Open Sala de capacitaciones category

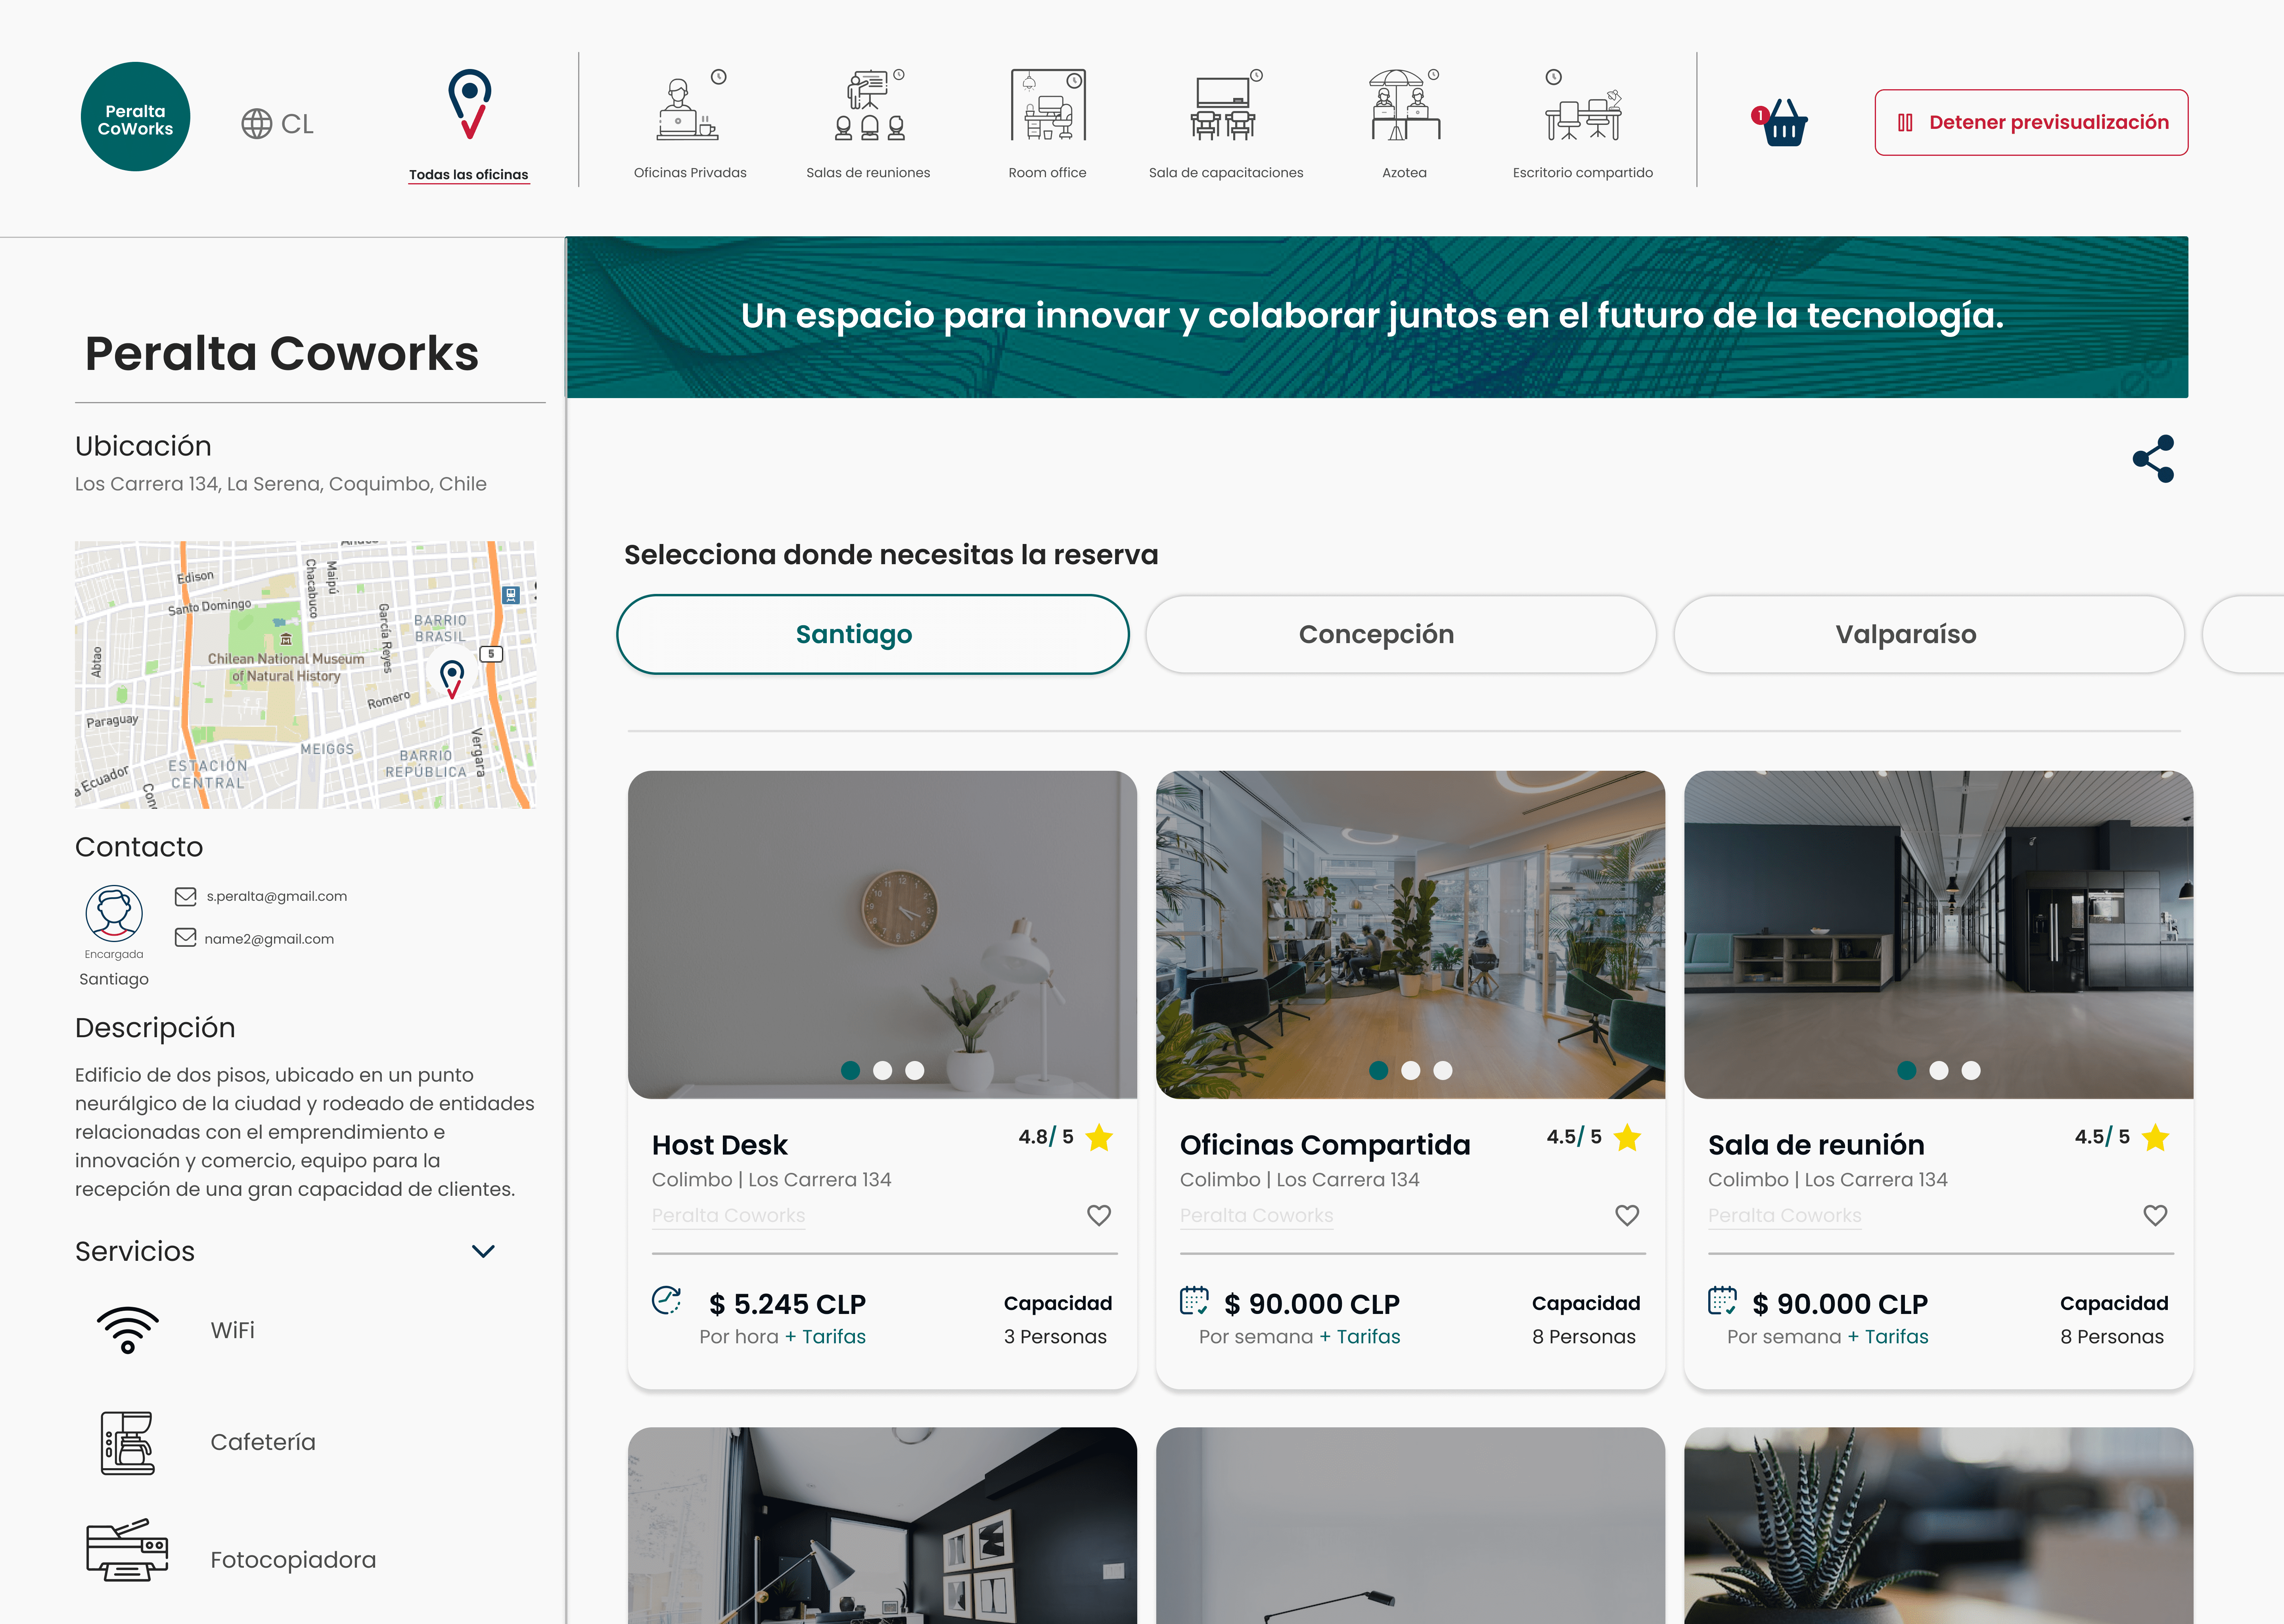coord(1226,124)
